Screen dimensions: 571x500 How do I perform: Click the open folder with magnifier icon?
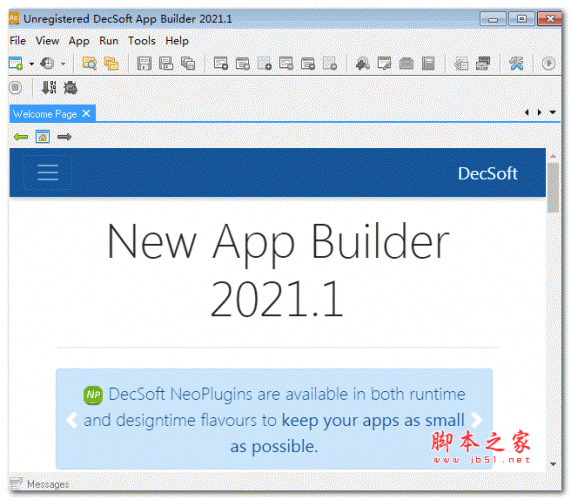pos(89,63)
